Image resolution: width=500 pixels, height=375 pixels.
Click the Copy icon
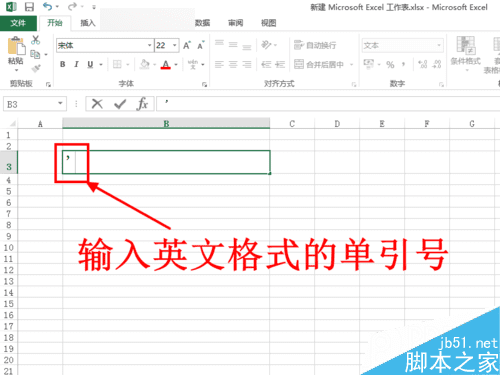click(35, 54)
